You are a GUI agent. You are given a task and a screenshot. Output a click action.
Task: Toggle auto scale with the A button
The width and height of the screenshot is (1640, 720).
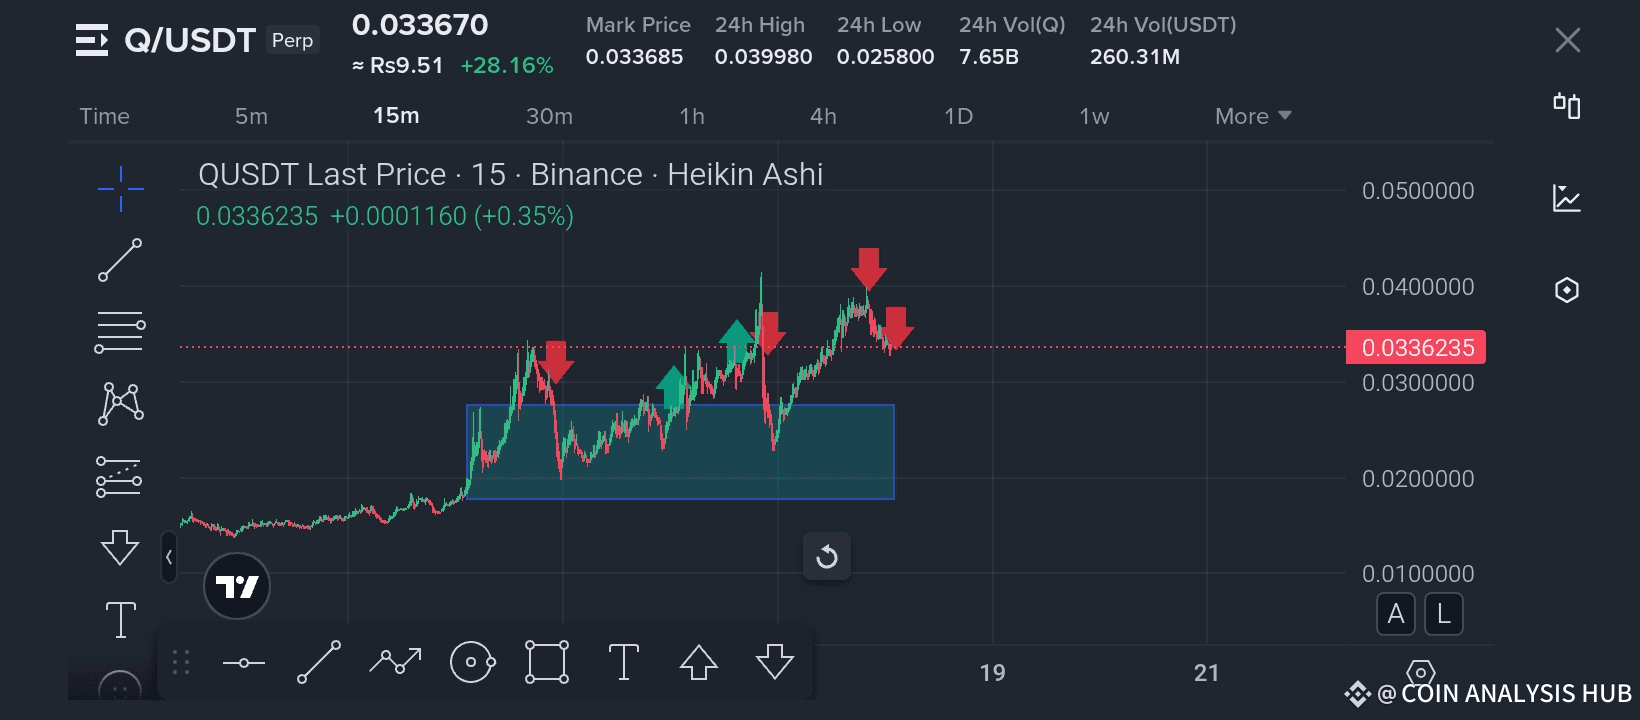(x=1396, y=614)
